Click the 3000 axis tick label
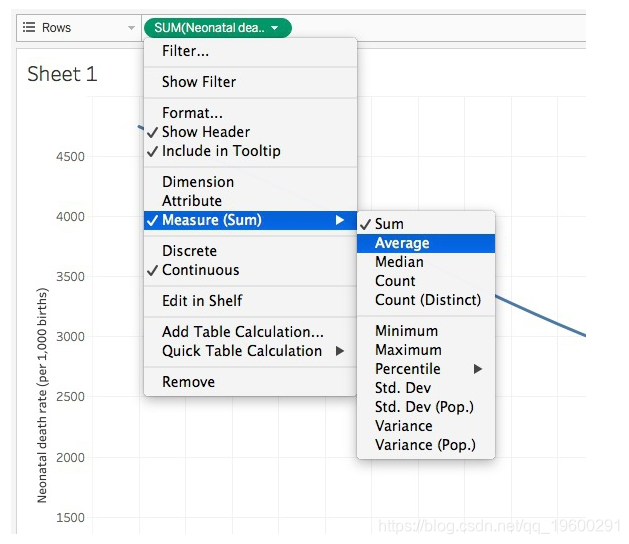The image size is (629, 544). click(x=70, y=337)
